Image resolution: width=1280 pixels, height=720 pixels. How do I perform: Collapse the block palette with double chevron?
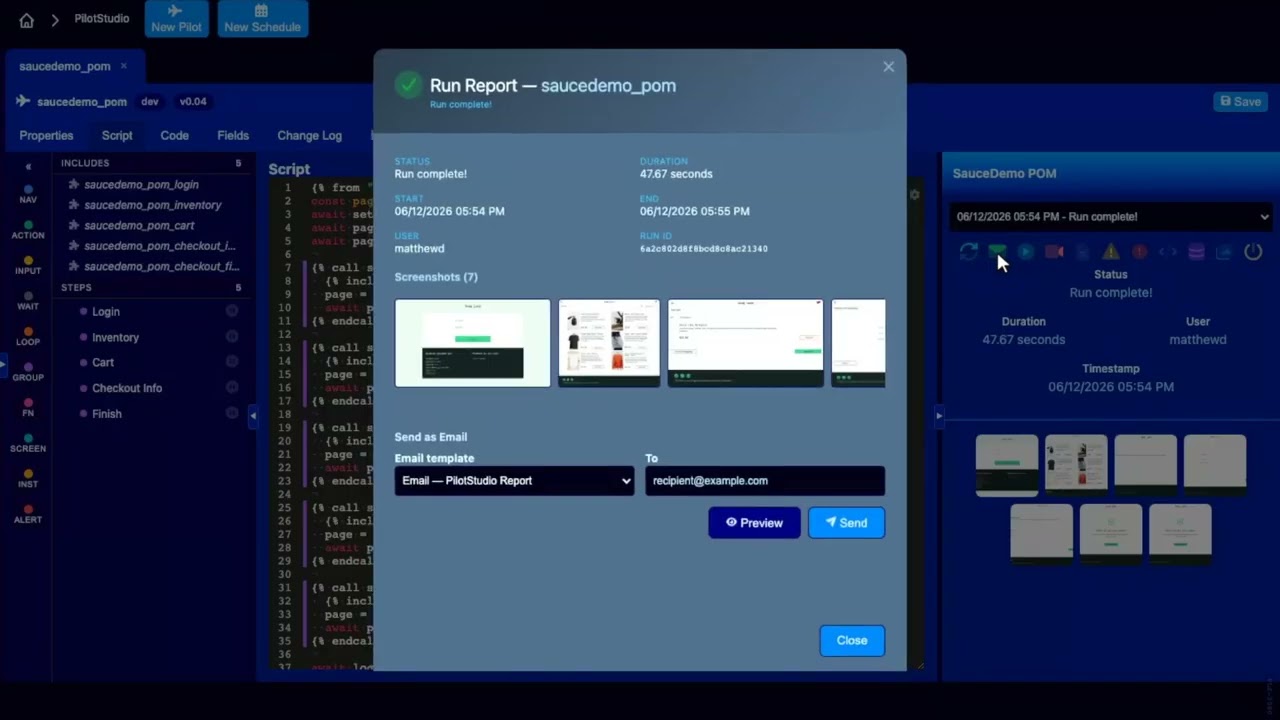(x=28, y=166)
